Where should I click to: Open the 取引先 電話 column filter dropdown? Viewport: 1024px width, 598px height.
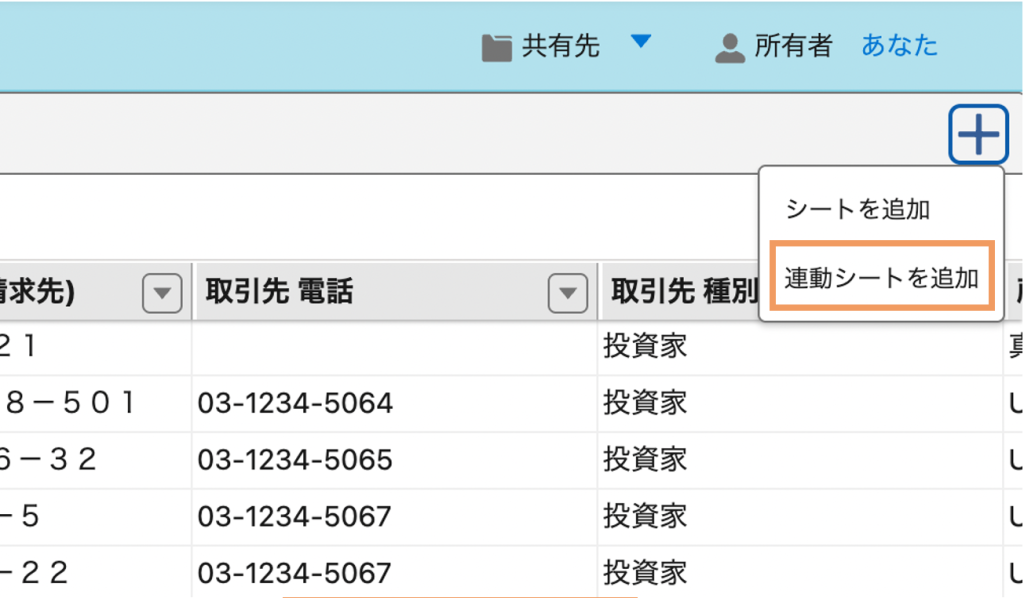tap(568, 292)
